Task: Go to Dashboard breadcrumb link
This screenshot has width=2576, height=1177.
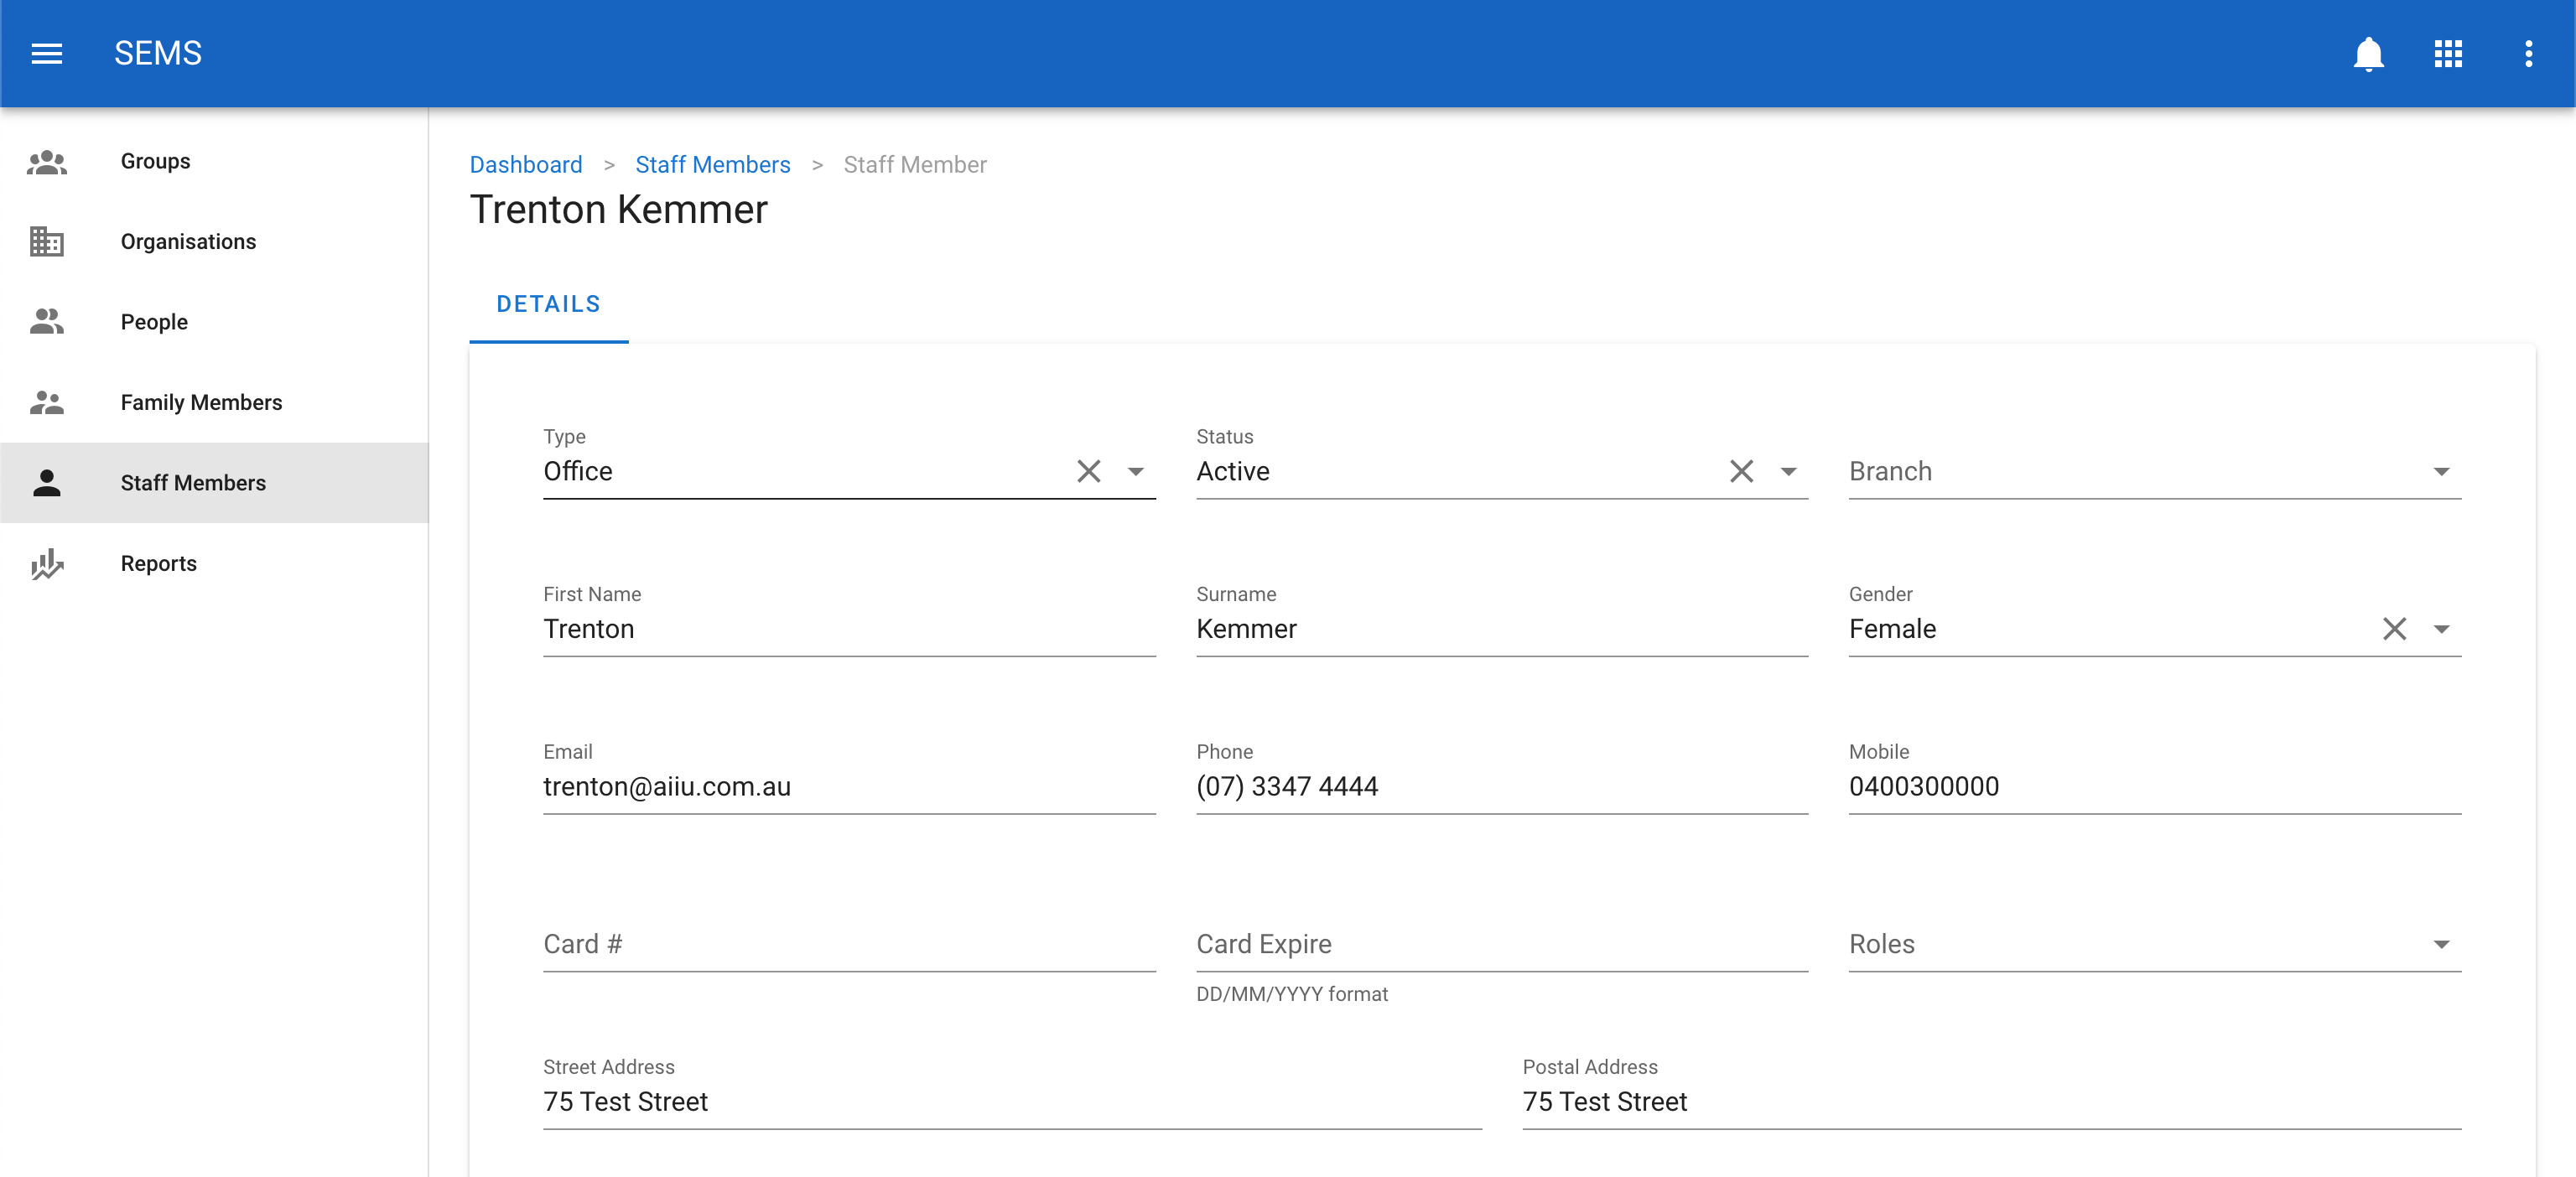Action: [525, 164]
